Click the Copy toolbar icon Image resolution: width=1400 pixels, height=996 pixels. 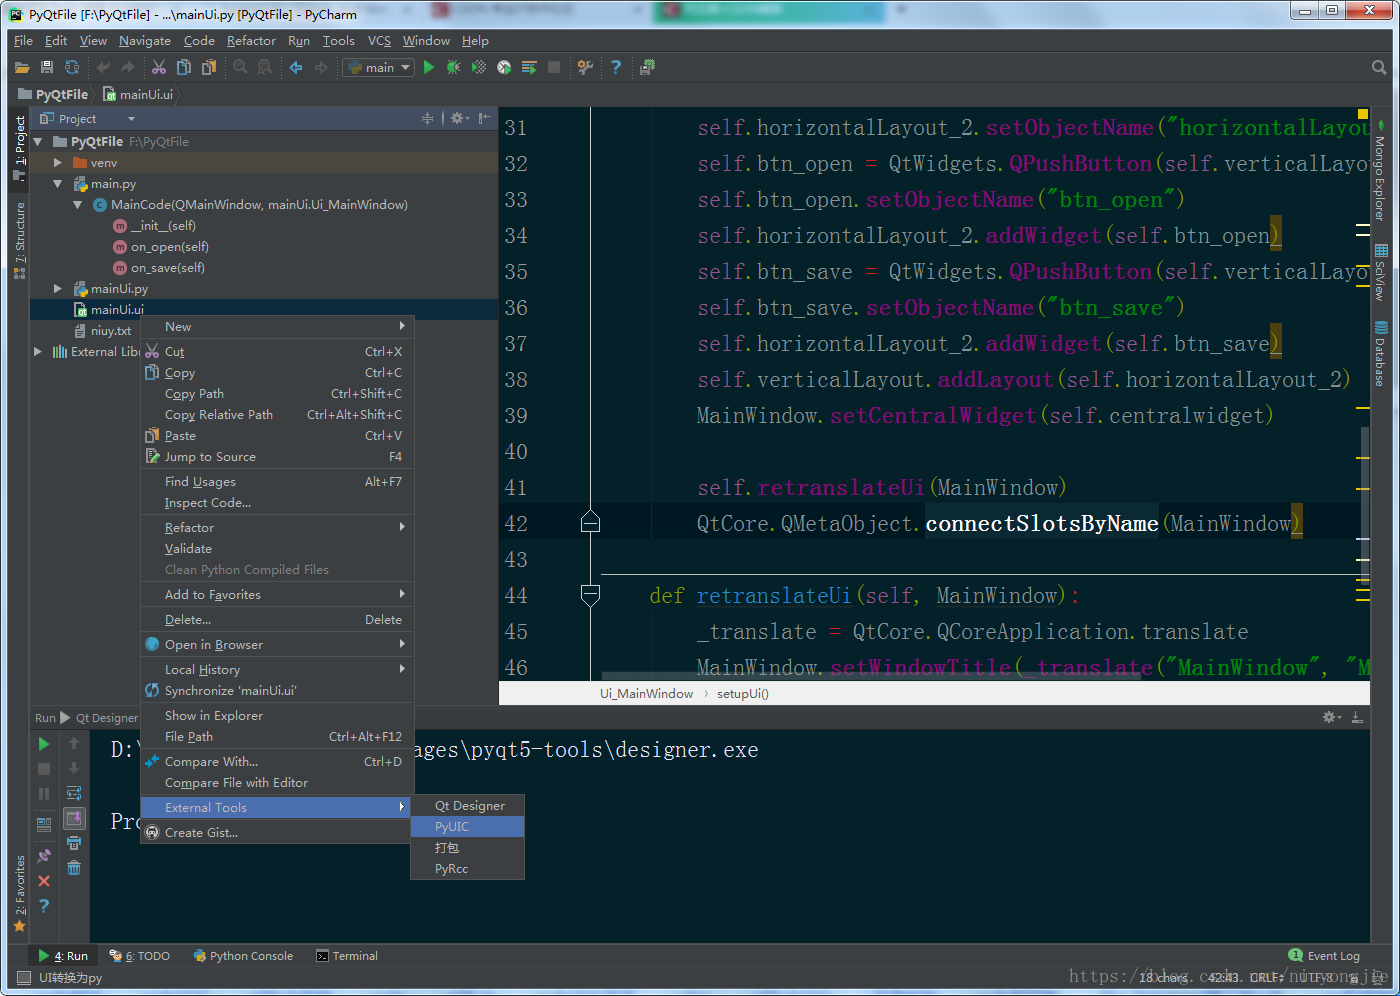pos(184,67)
